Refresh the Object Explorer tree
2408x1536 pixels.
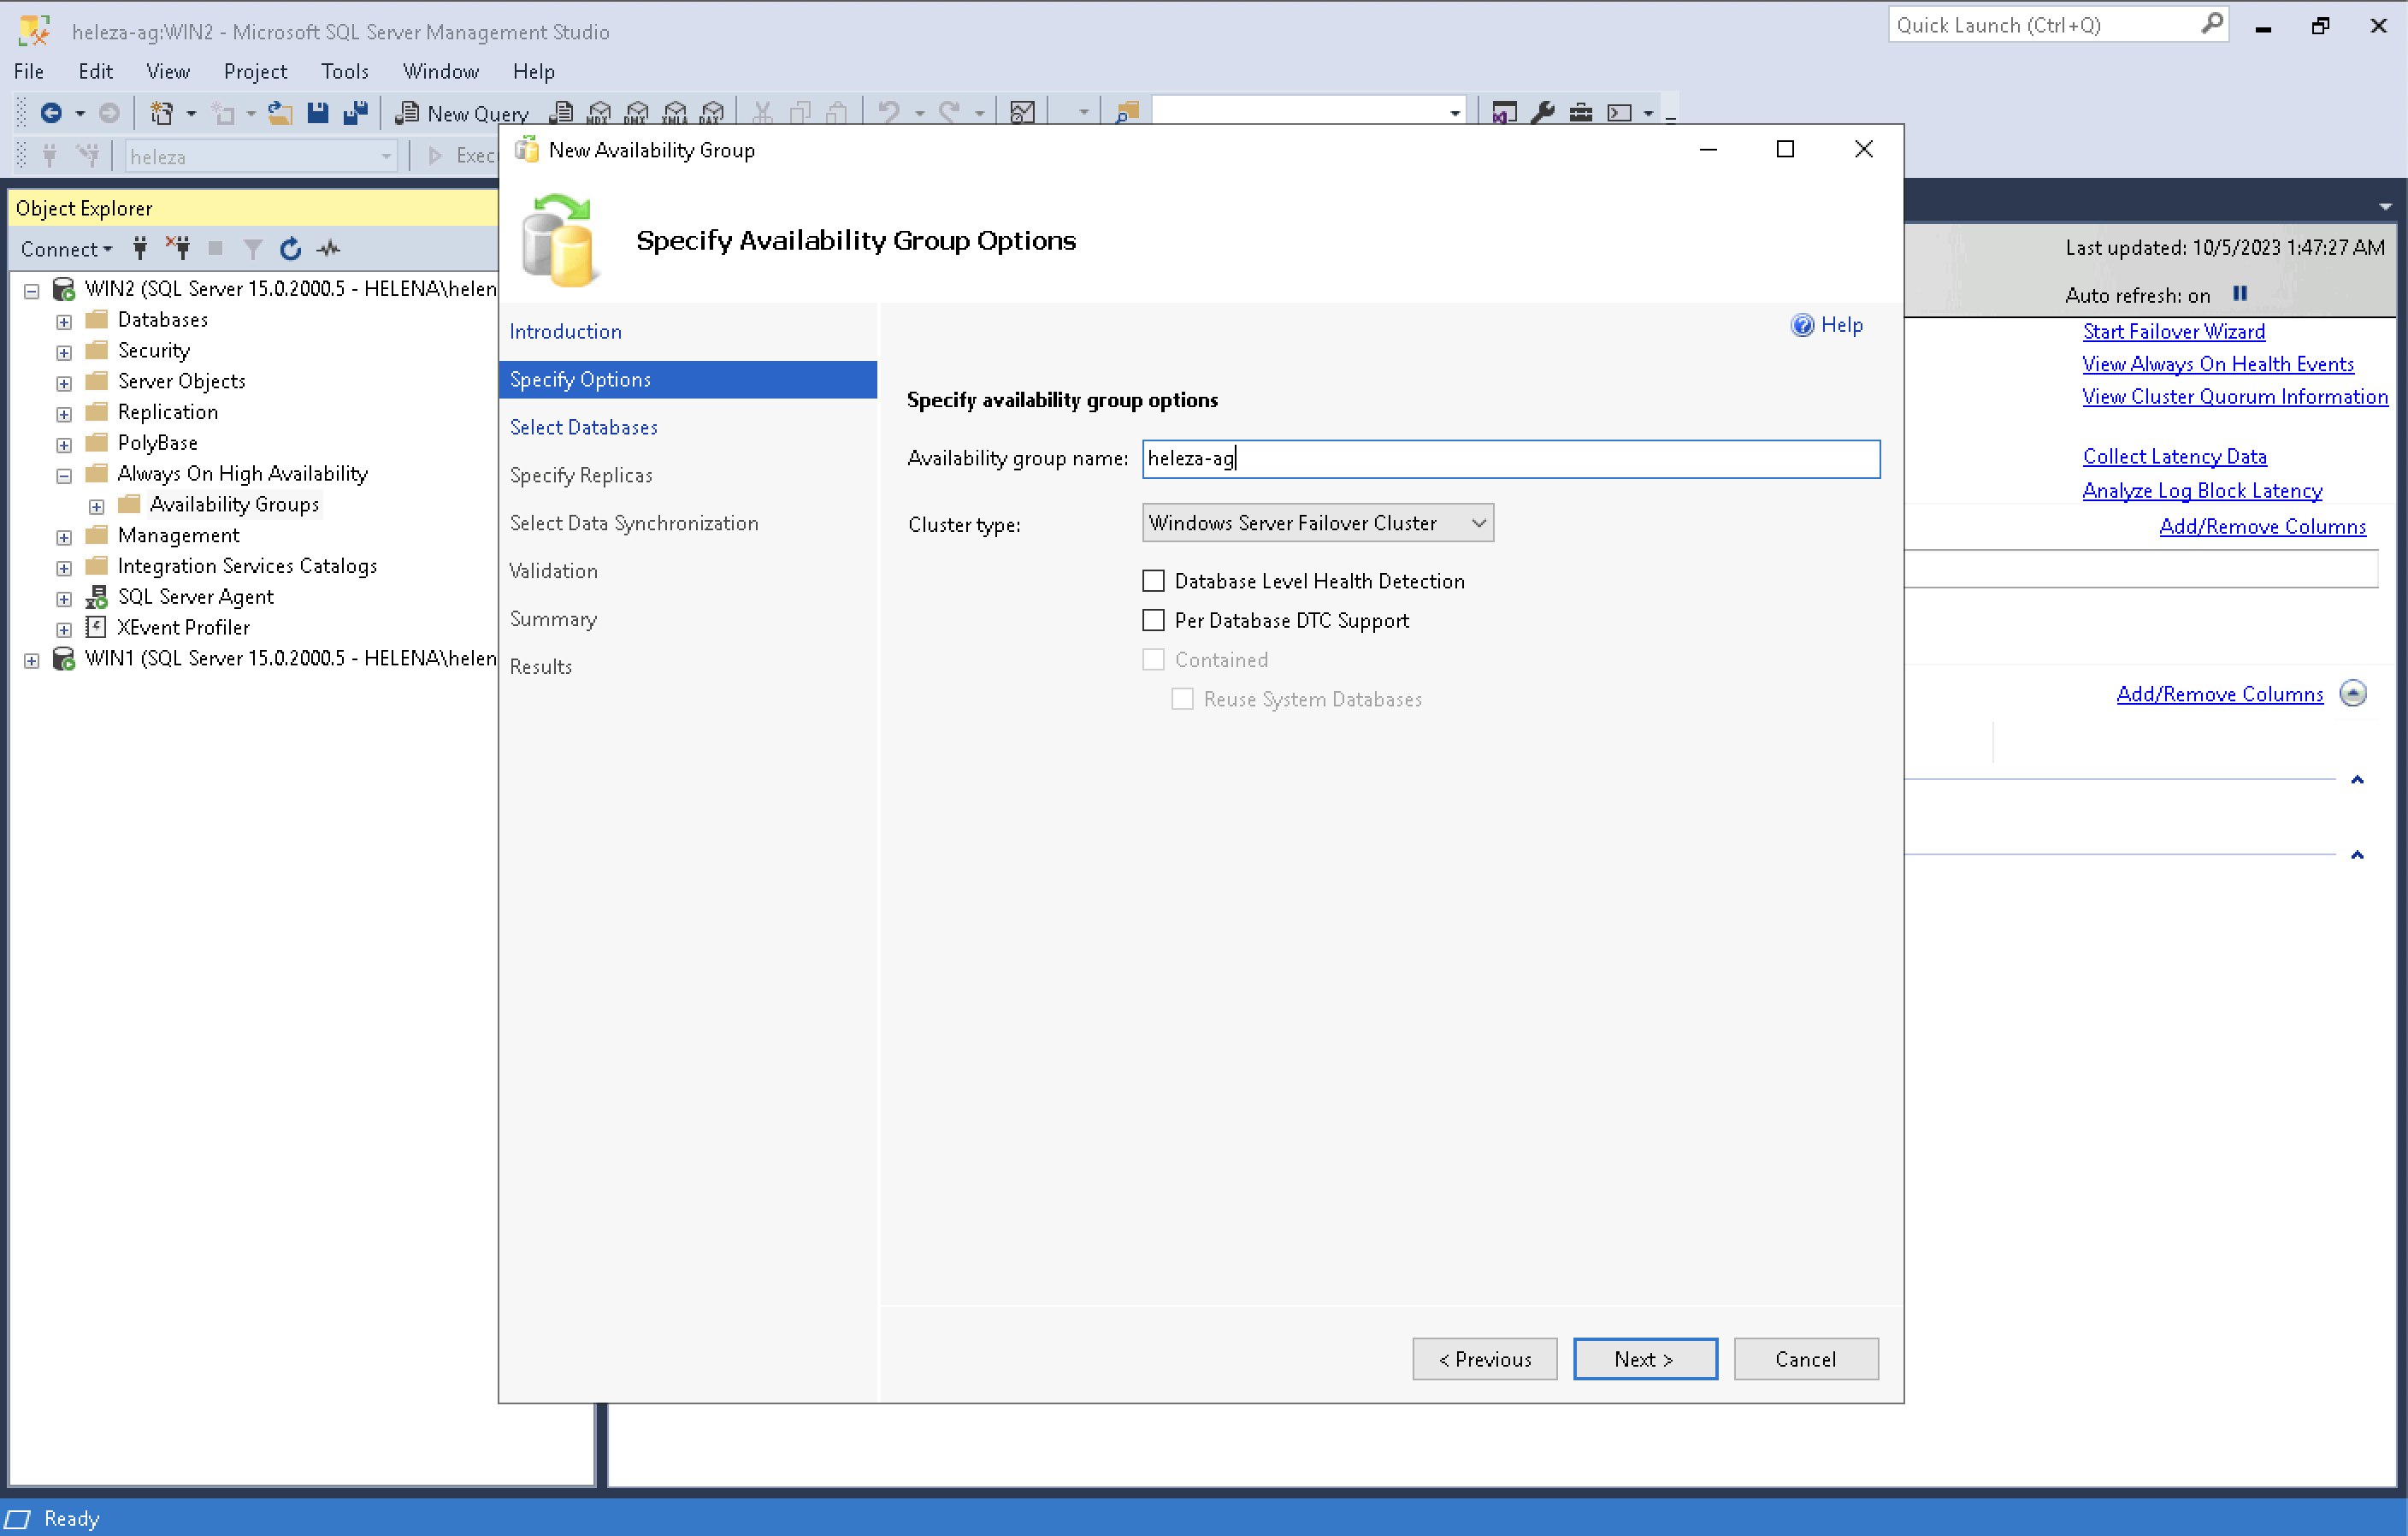pyautogui.click(x=290, y=248)
